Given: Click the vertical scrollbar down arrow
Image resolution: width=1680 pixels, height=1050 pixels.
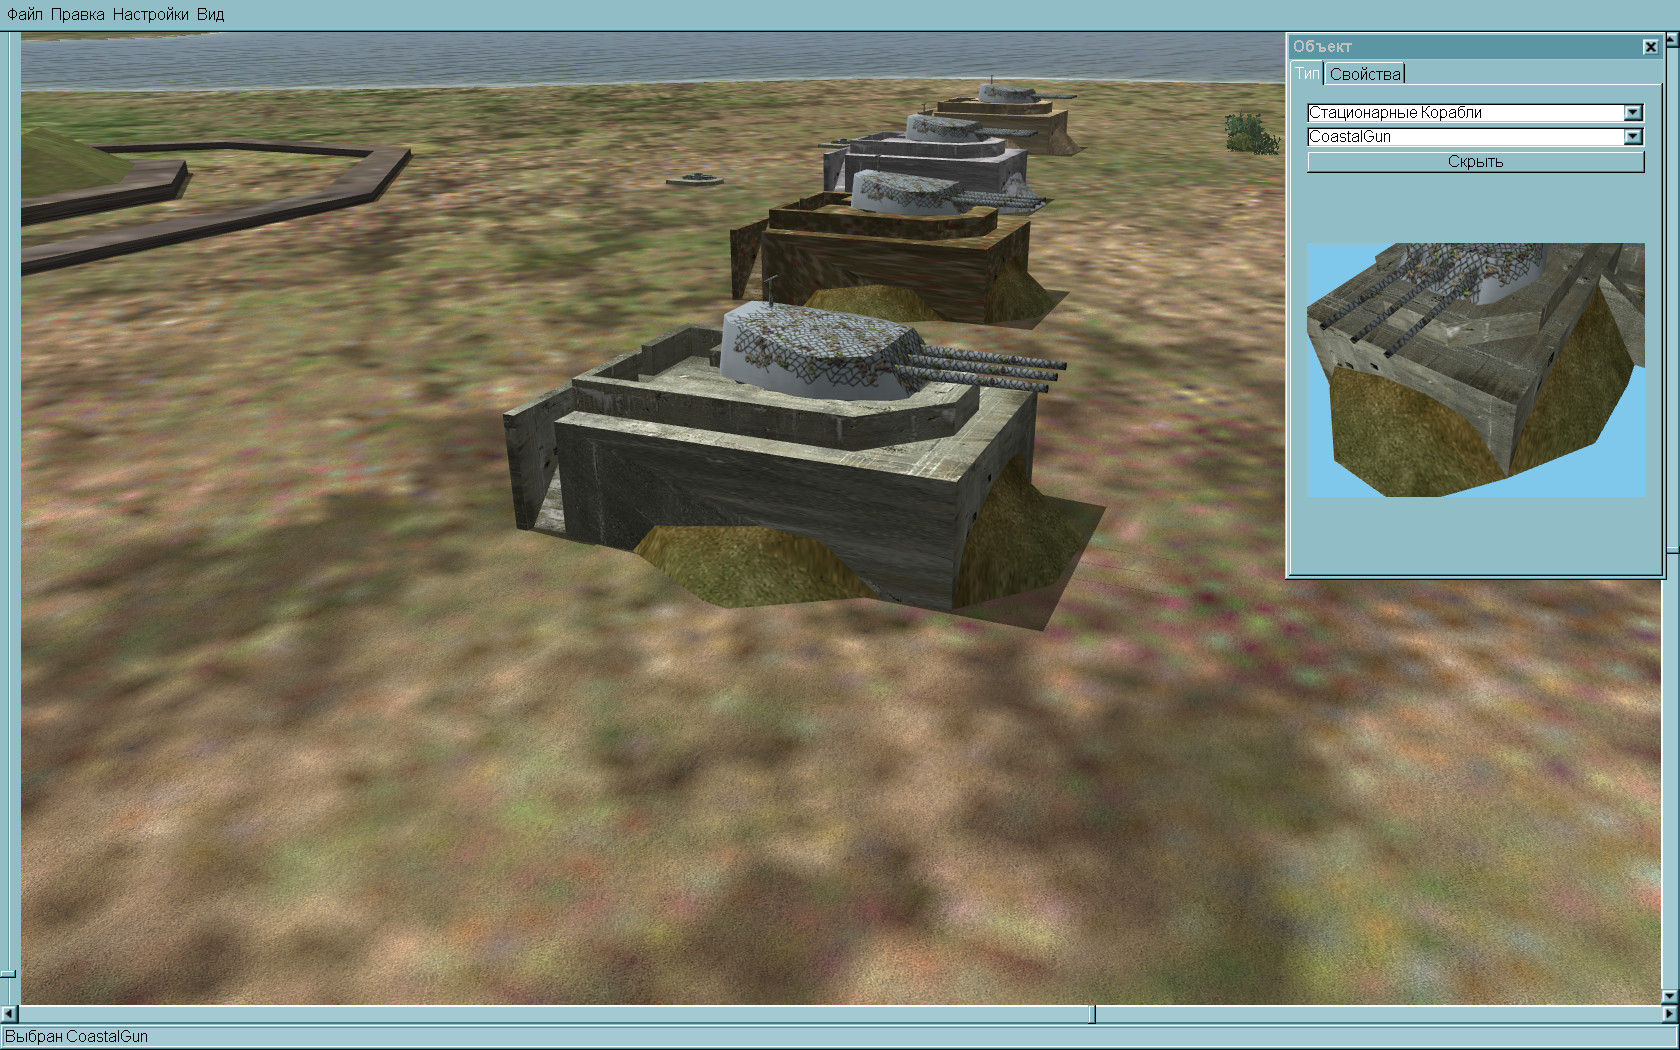Looking at the screenshot, I should pyautogui.click(x=1669, y=996).
